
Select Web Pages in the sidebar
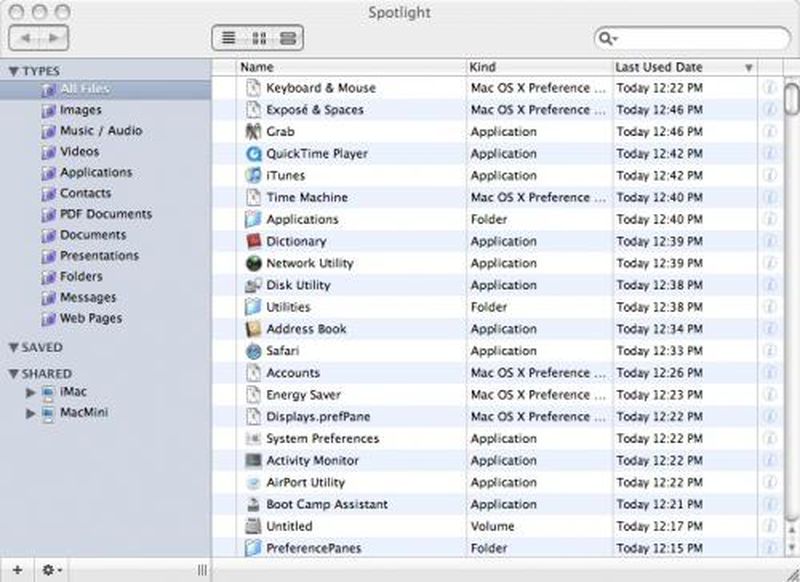[x=91, y=318]
